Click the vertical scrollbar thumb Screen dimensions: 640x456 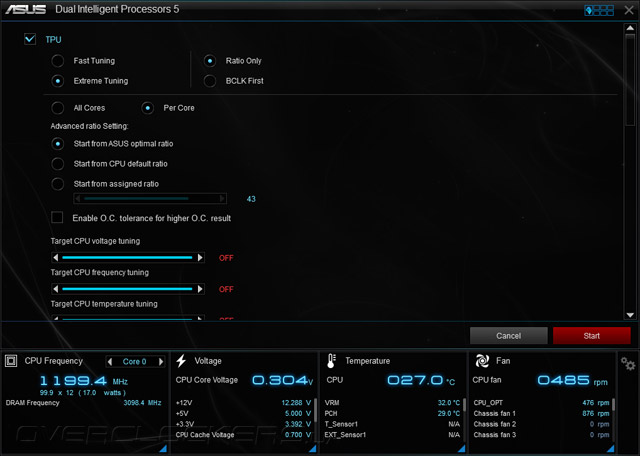tap(630, 80)
